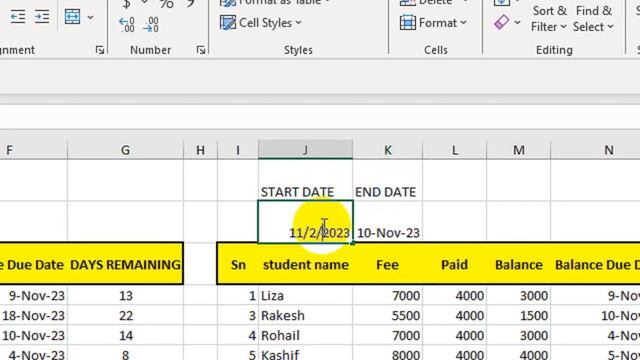
Task: Click the 1500 balance cell
Action: tap(518, 315)
